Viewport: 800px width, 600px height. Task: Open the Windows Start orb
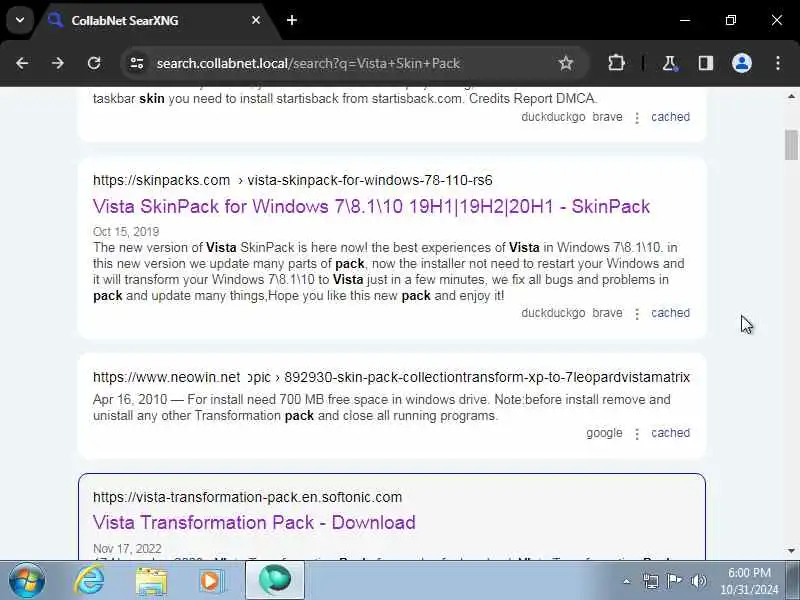point(27,580)
